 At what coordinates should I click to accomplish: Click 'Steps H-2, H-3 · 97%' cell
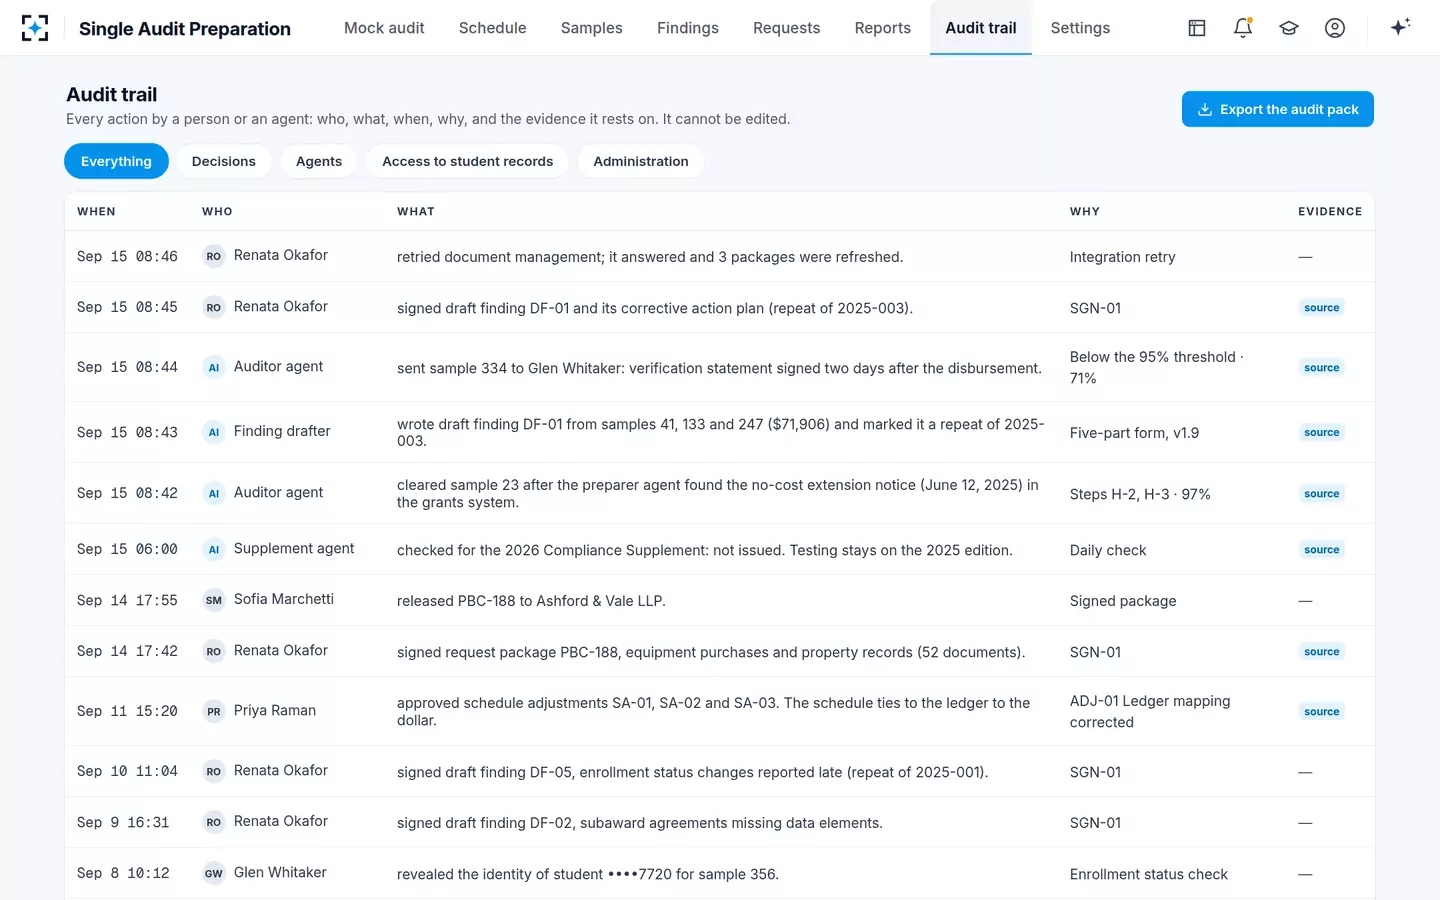click(x=1140, y=494)
